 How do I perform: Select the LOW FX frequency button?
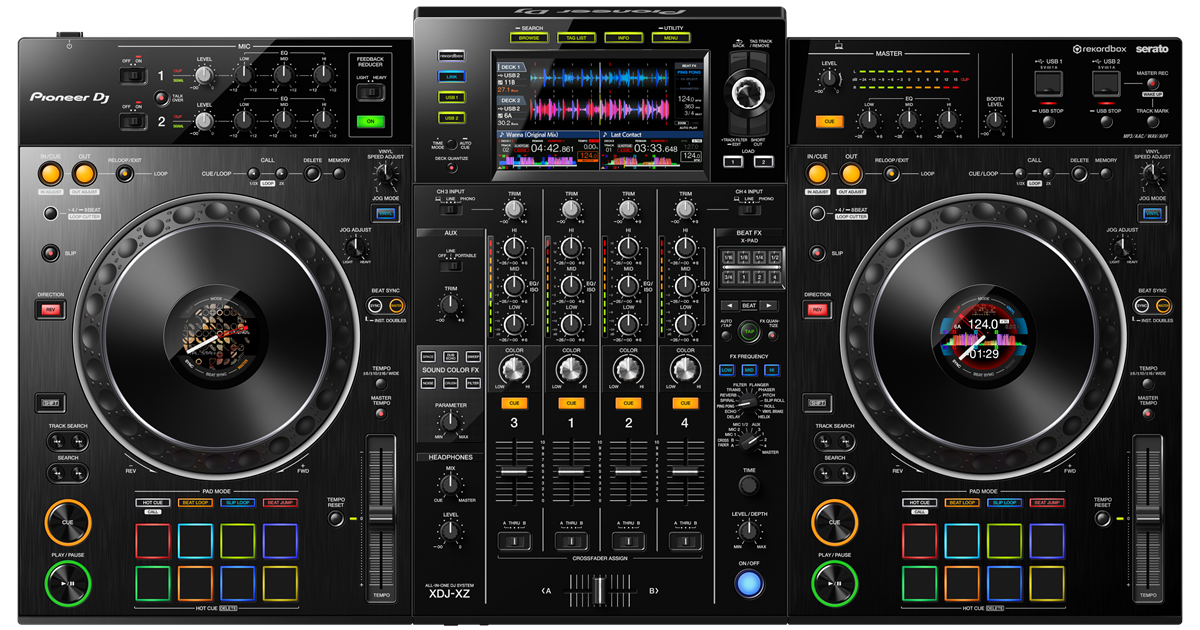pyautogui.click(x=727, y=369)
